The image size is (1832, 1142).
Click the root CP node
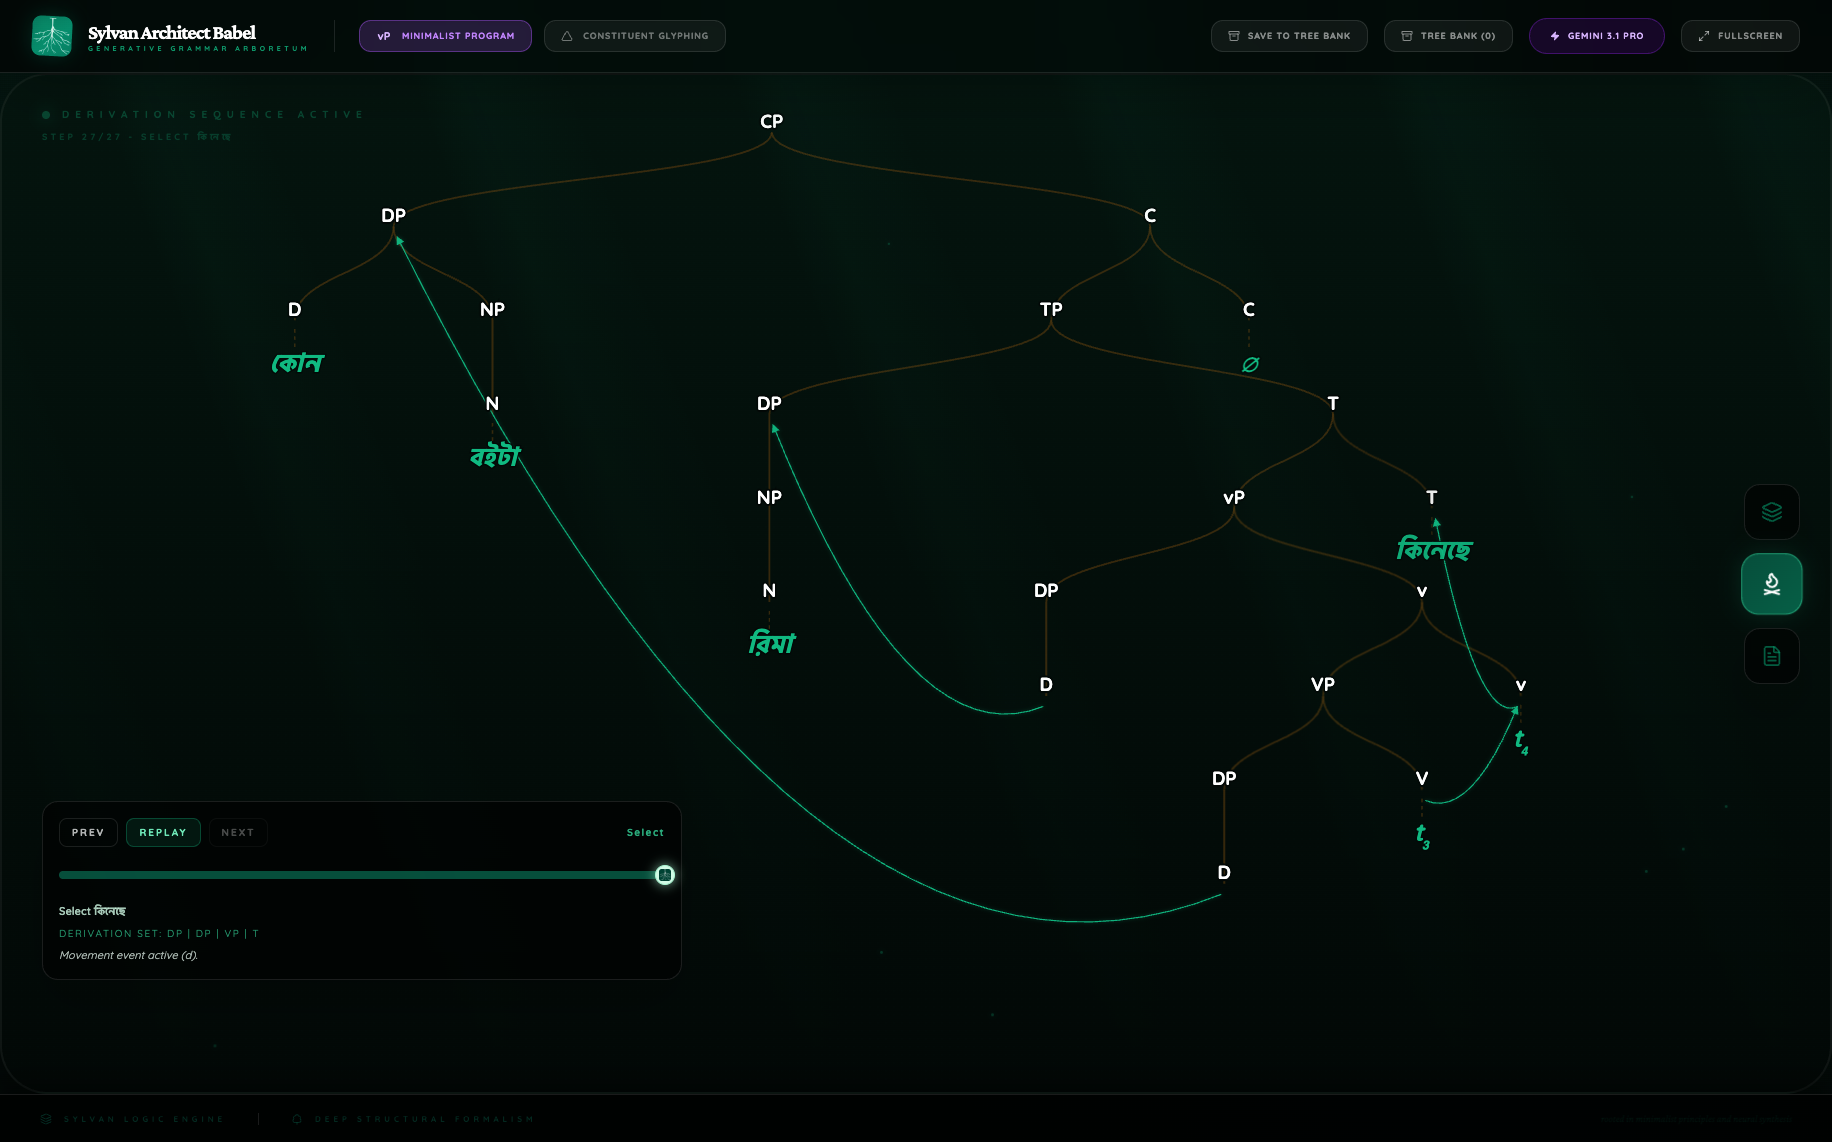point(771,122)
